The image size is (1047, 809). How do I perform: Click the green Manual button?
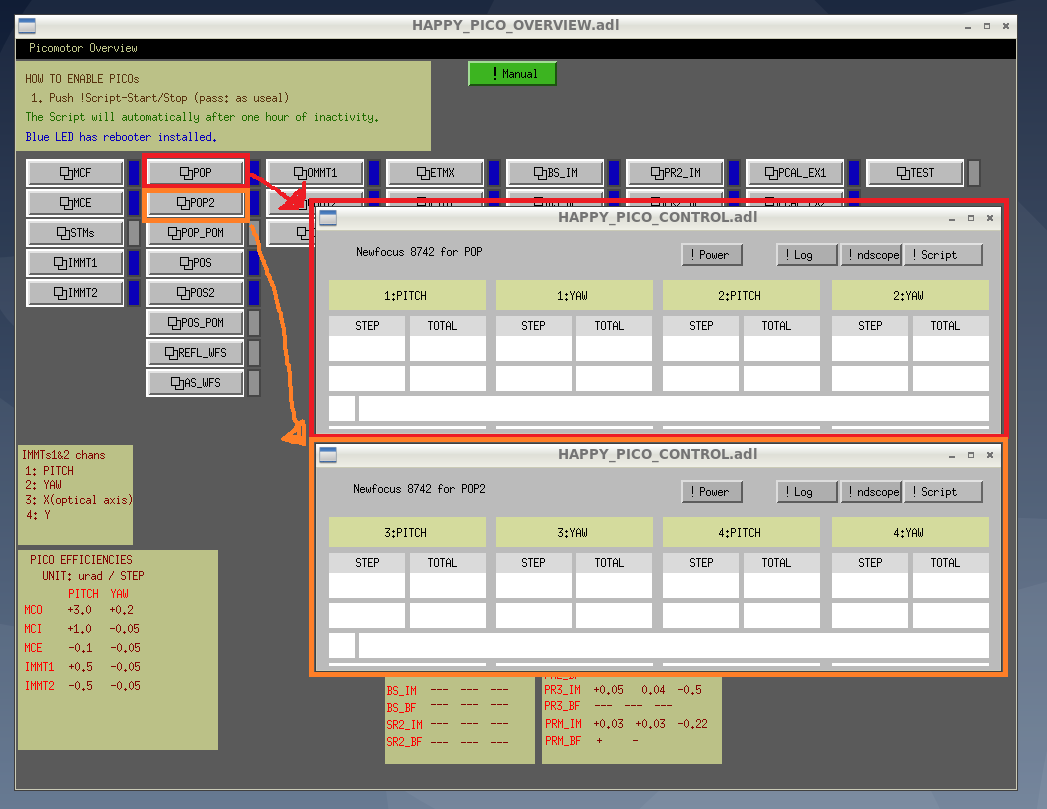click(x=512, y=73)
